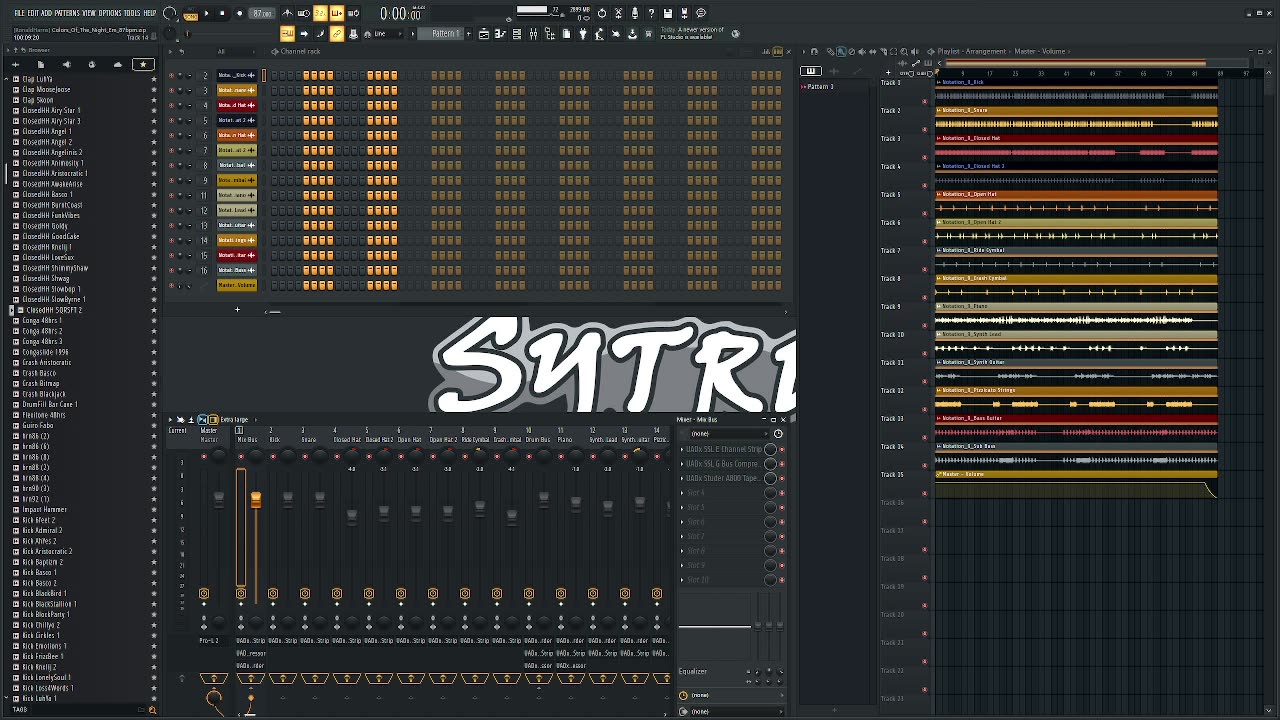Click Pattern 3 in the Playlist picker
The image size is (1280, 720).
click(820, 87)
